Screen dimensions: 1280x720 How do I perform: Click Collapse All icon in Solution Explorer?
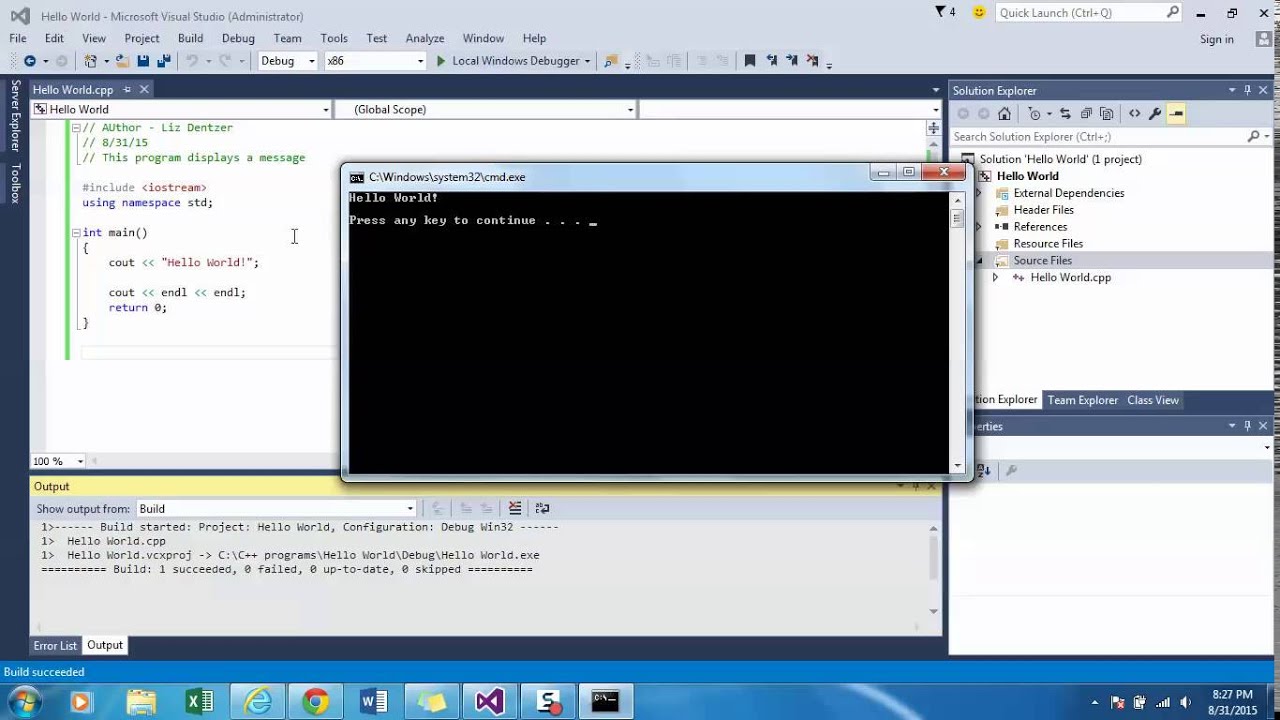point(1086,114)
